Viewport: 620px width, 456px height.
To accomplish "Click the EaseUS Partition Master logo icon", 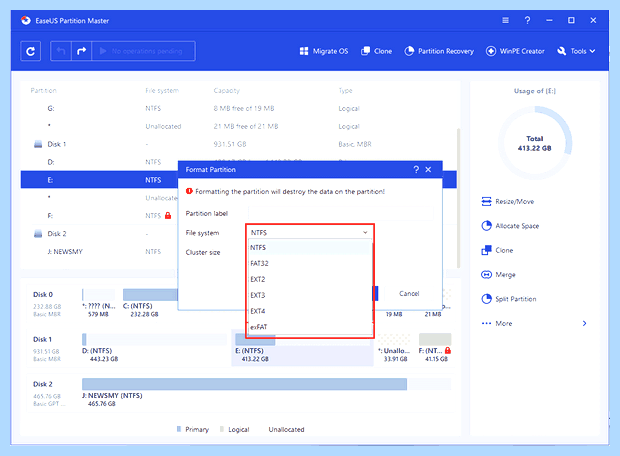I will point(26,20).
